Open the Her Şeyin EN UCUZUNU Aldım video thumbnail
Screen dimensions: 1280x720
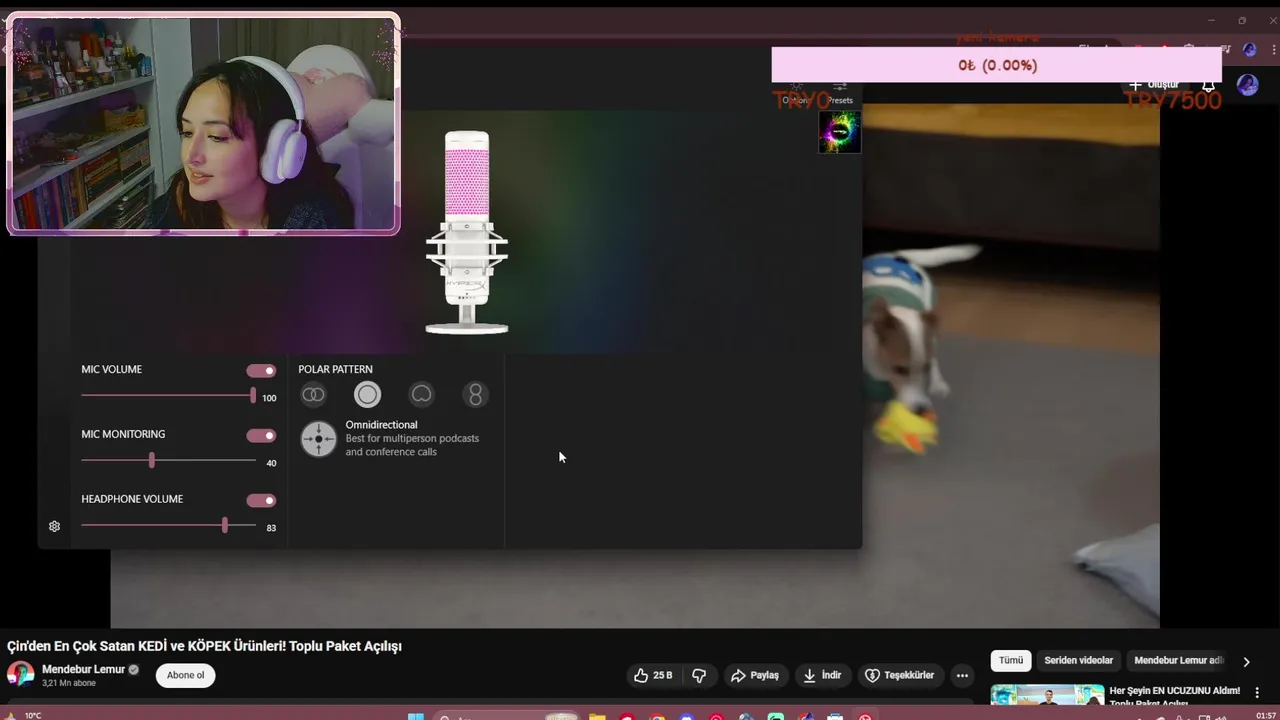click(1047, 694)
